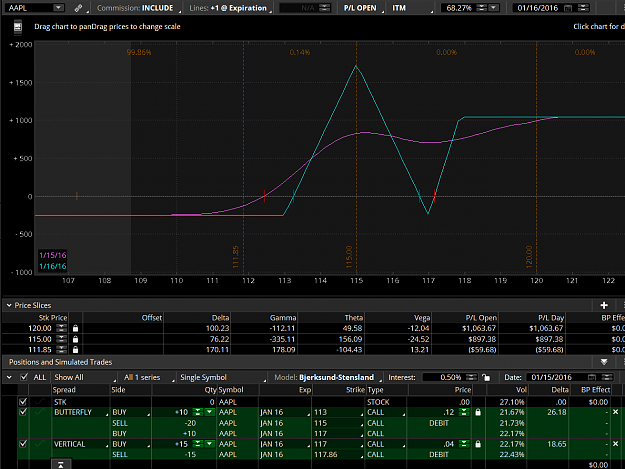This screenshot has width=625, height=469.
Task: Change the butterfly JAN 16 expiration dropdown
Action: point(285,412)
